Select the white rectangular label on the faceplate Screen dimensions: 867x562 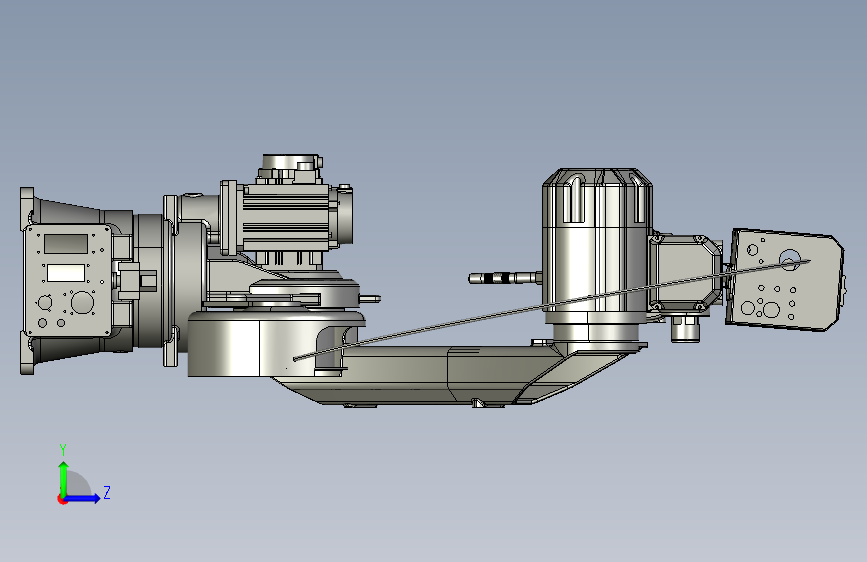click(x=66, y=273)
